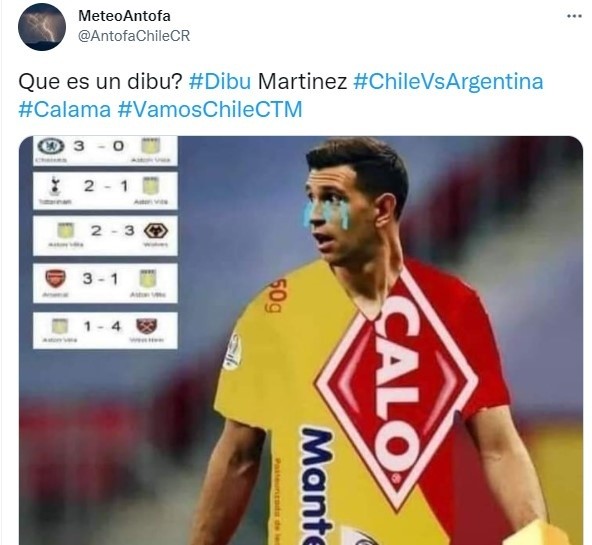Click the Chelsea crest in the image
Screen dimensions: 592x545
click(x=52, y=146)
